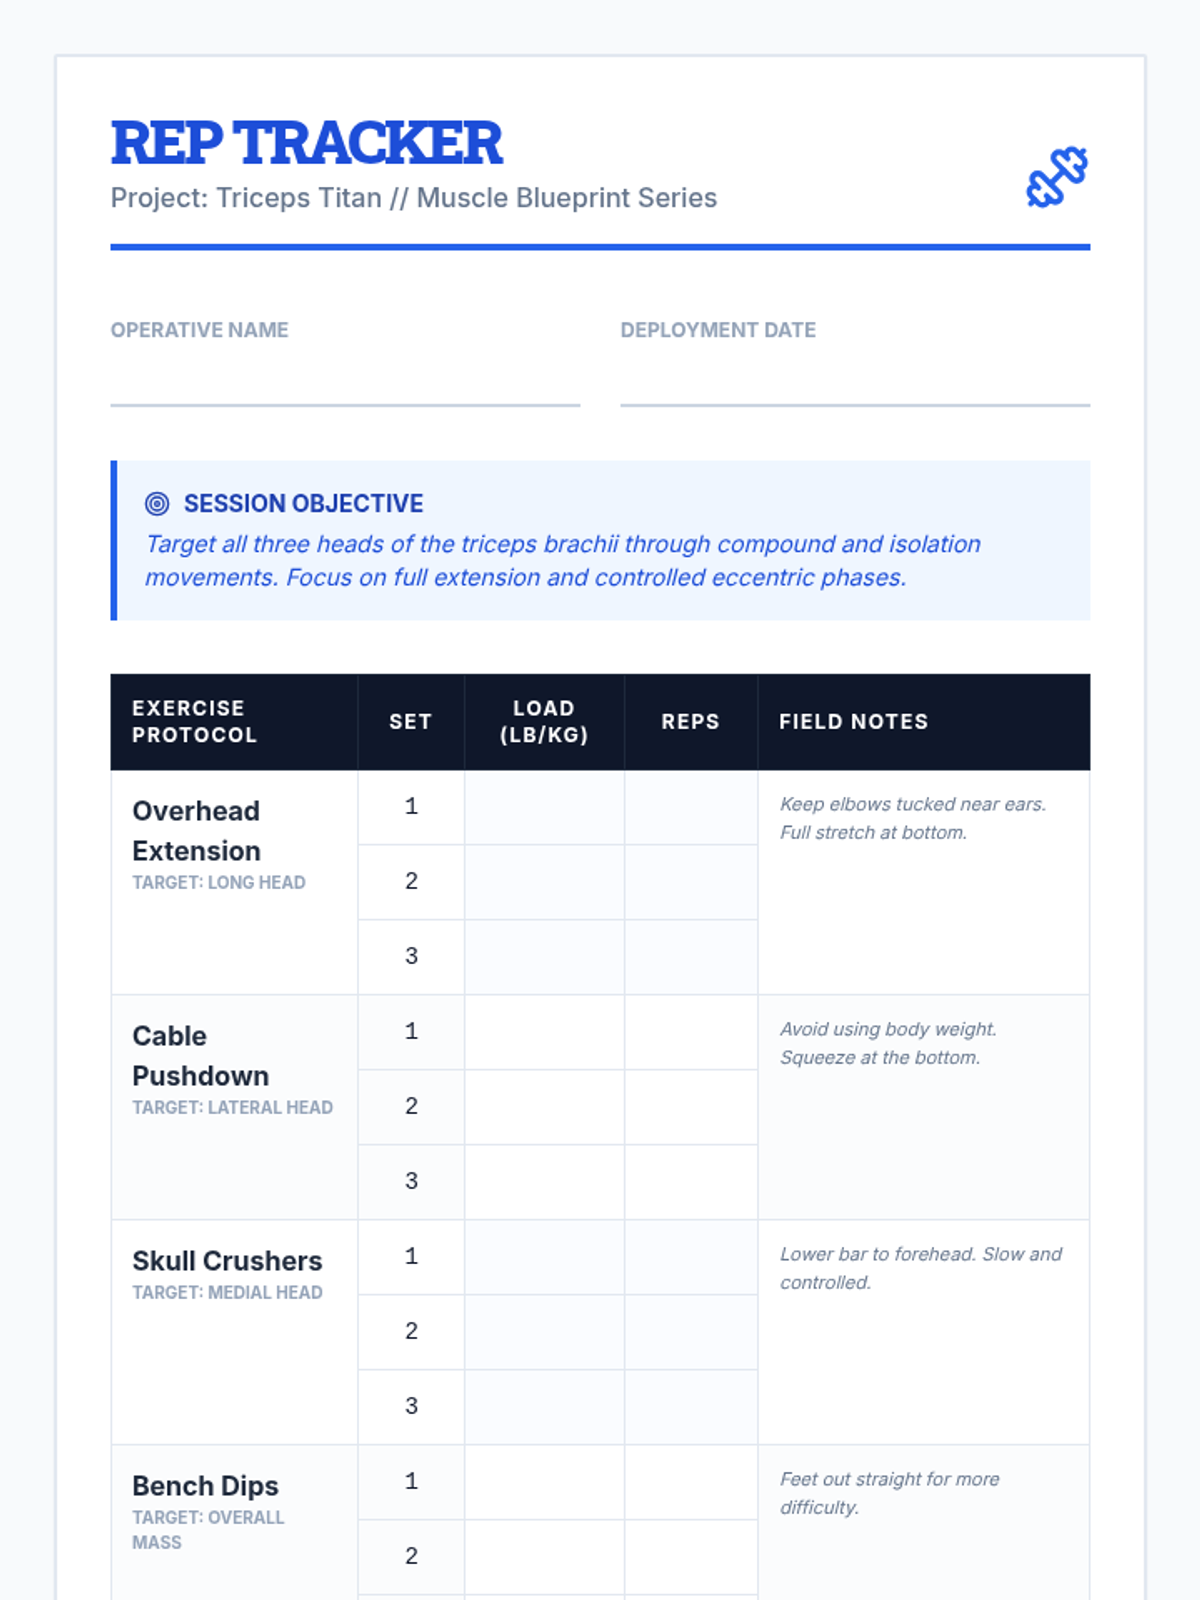
Task: Click Bench Dips set 2 reps cell
Action: (691, 1557)
